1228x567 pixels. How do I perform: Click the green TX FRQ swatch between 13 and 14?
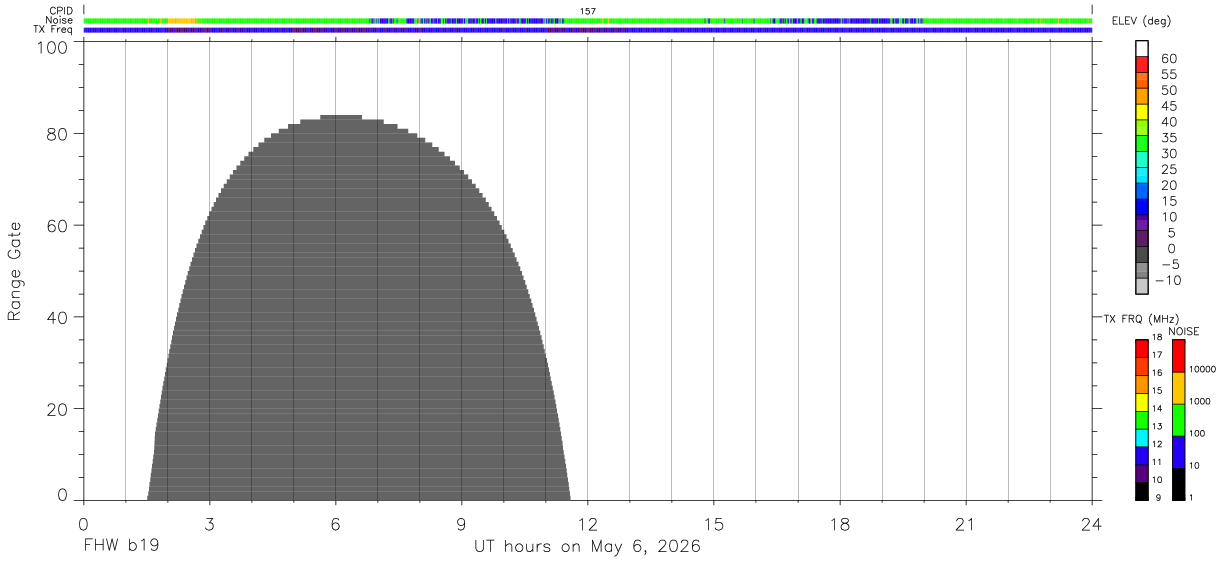tap(1142, 420)
